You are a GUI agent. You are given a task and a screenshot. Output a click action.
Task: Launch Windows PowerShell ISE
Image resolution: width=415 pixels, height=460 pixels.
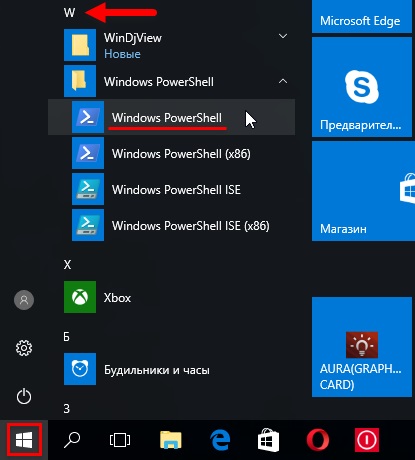click(171, 190)
